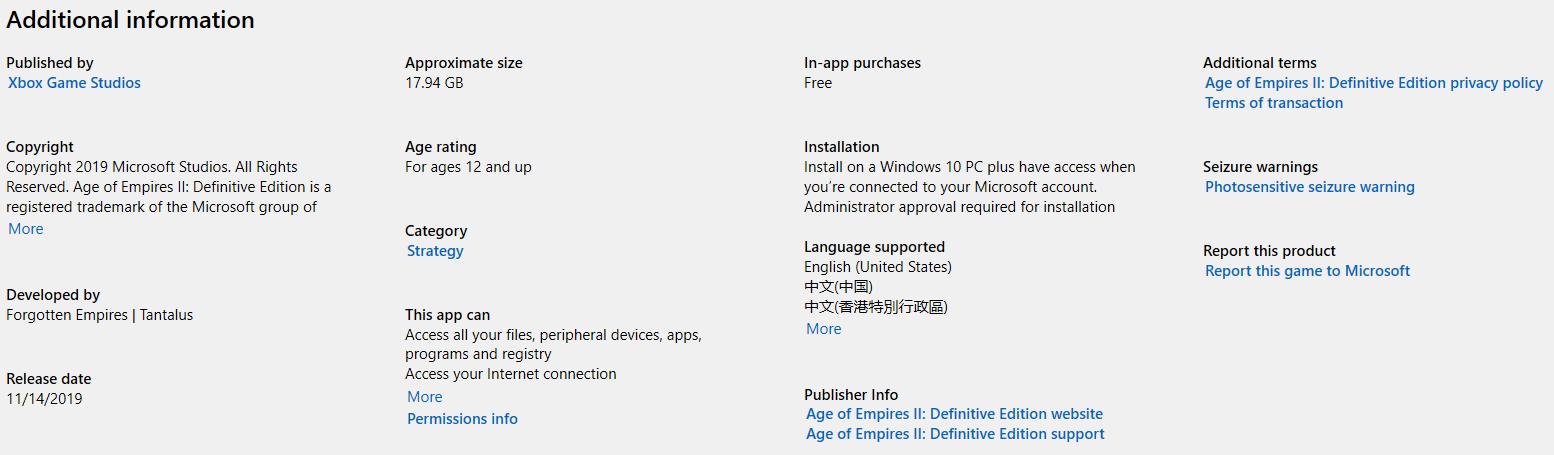Open Age of Empires II support link
This screenshot has height=455, width=1554.
(955, 434)
